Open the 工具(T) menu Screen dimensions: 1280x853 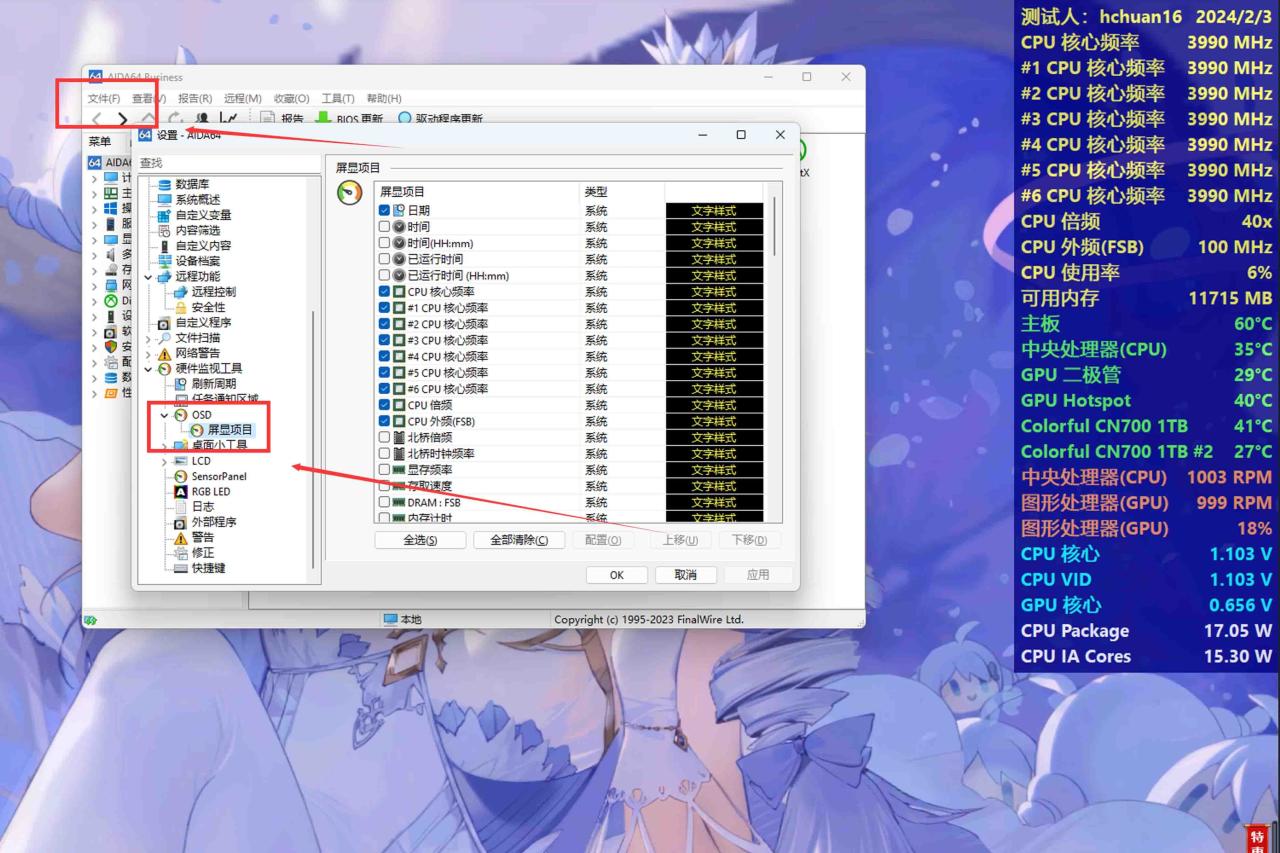pyautogui.click(x=339, y=99)
